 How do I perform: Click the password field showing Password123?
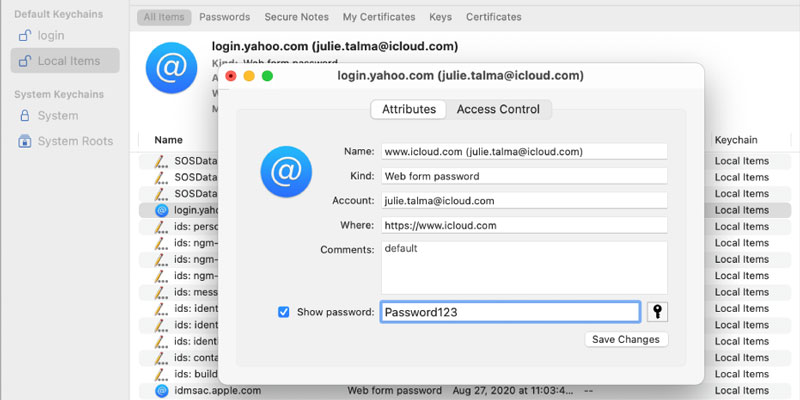[510, 312]
